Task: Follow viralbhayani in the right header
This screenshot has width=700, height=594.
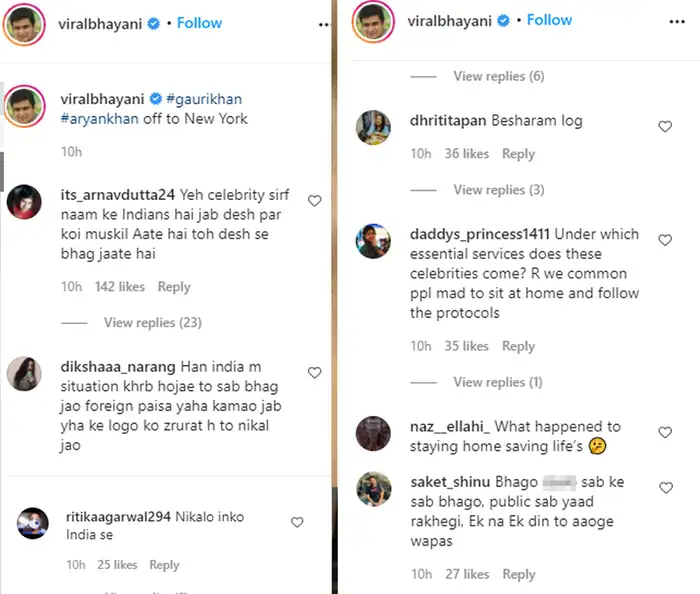Action: point(549,20)
